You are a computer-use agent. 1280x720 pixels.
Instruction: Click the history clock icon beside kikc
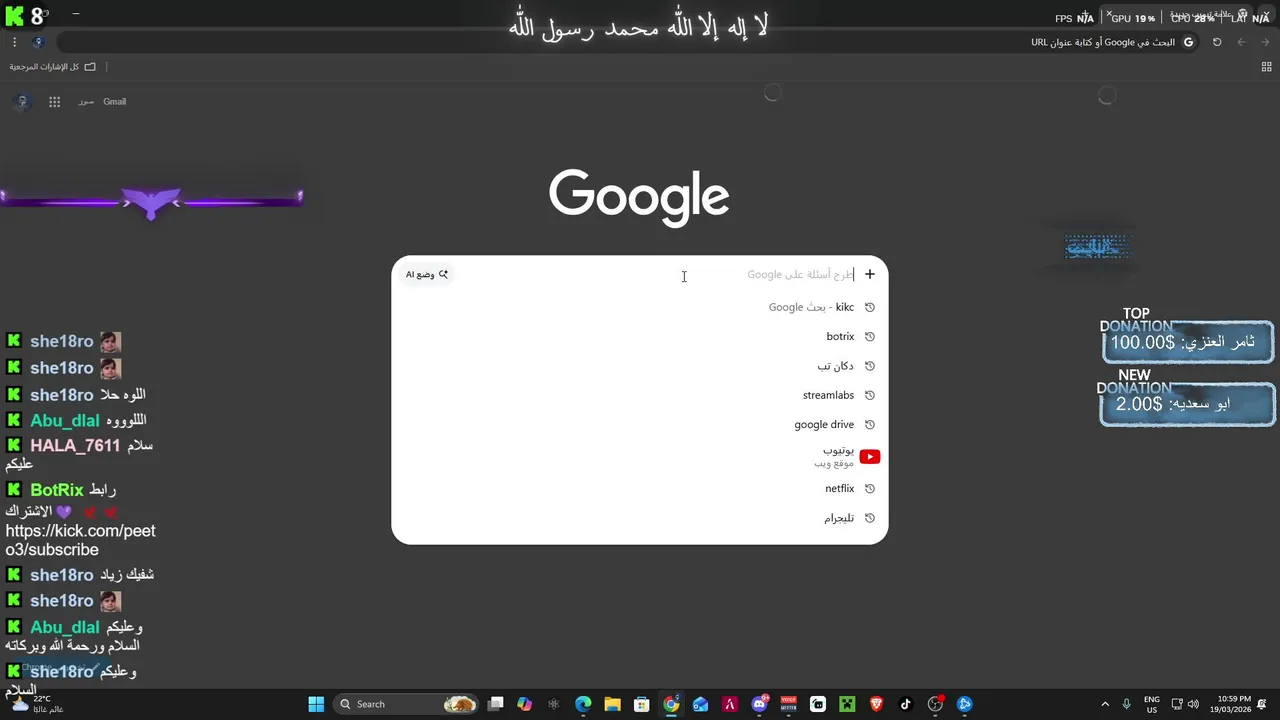pyautogui.click(x=870, y=307)
